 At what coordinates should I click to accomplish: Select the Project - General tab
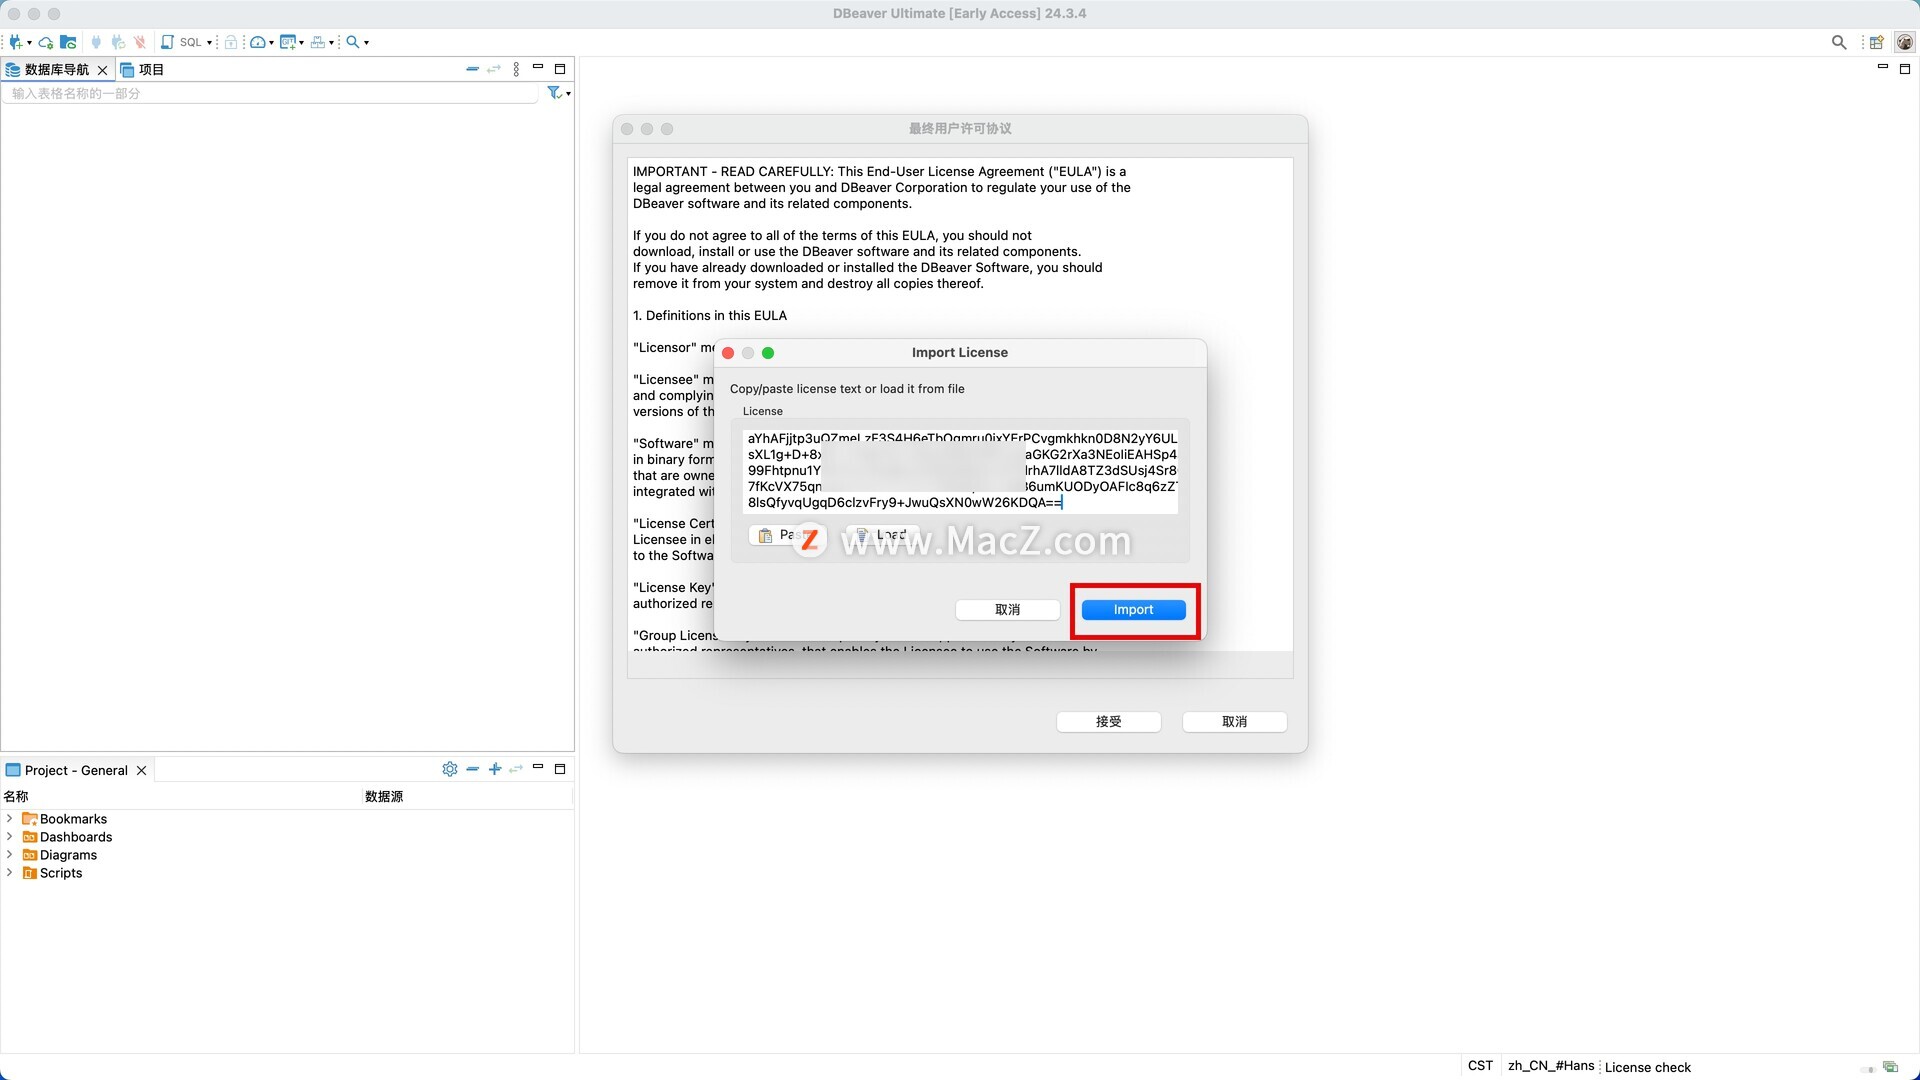(x=76, y=770)
